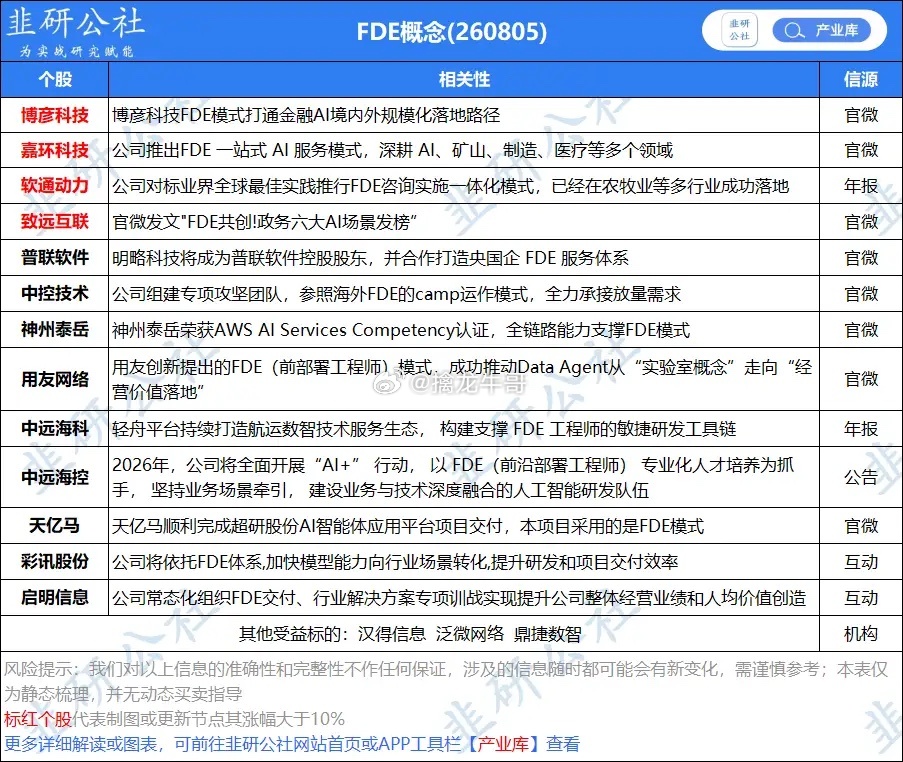903x762 pixels.
Task: Click stock name 博彦科技
Action: click(55, 115)
